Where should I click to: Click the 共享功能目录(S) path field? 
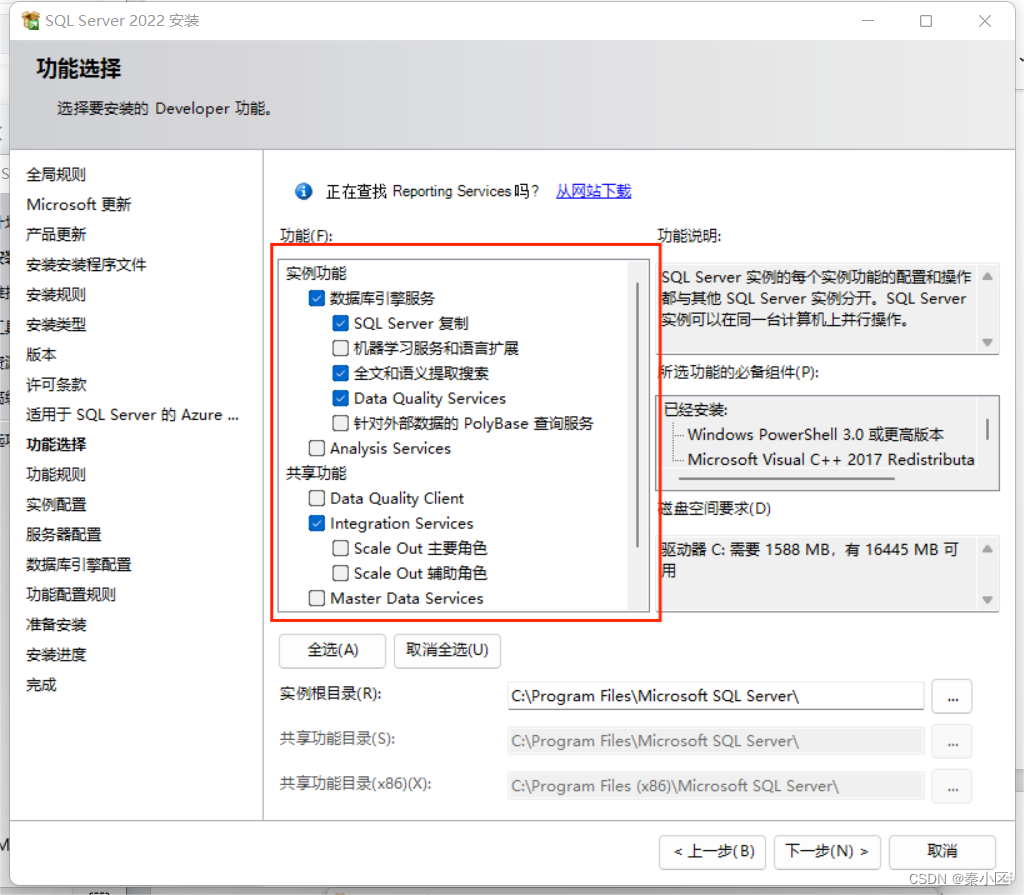[x=716, y=741]
